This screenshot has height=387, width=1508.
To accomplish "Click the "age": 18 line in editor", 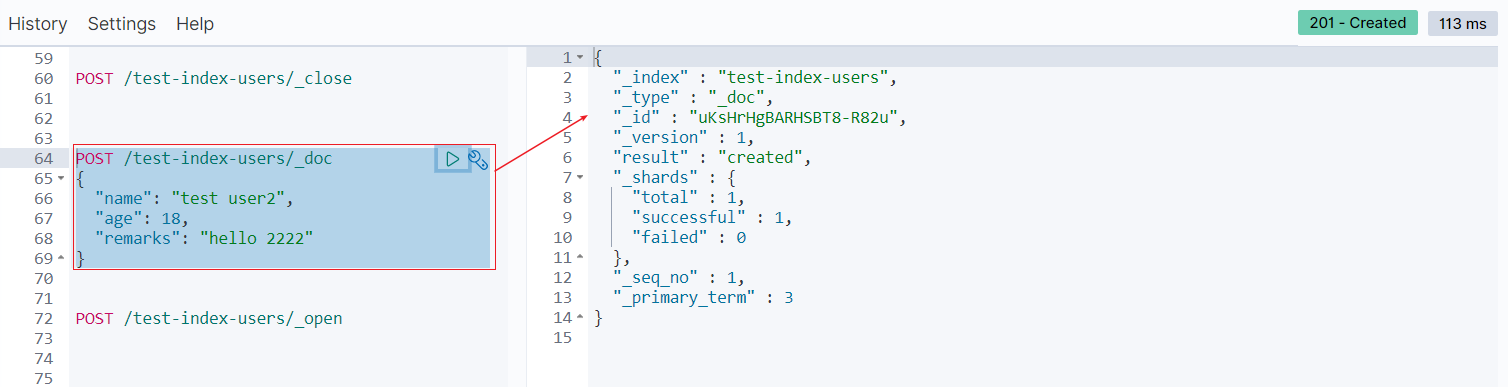I will [x=141, y=218].
